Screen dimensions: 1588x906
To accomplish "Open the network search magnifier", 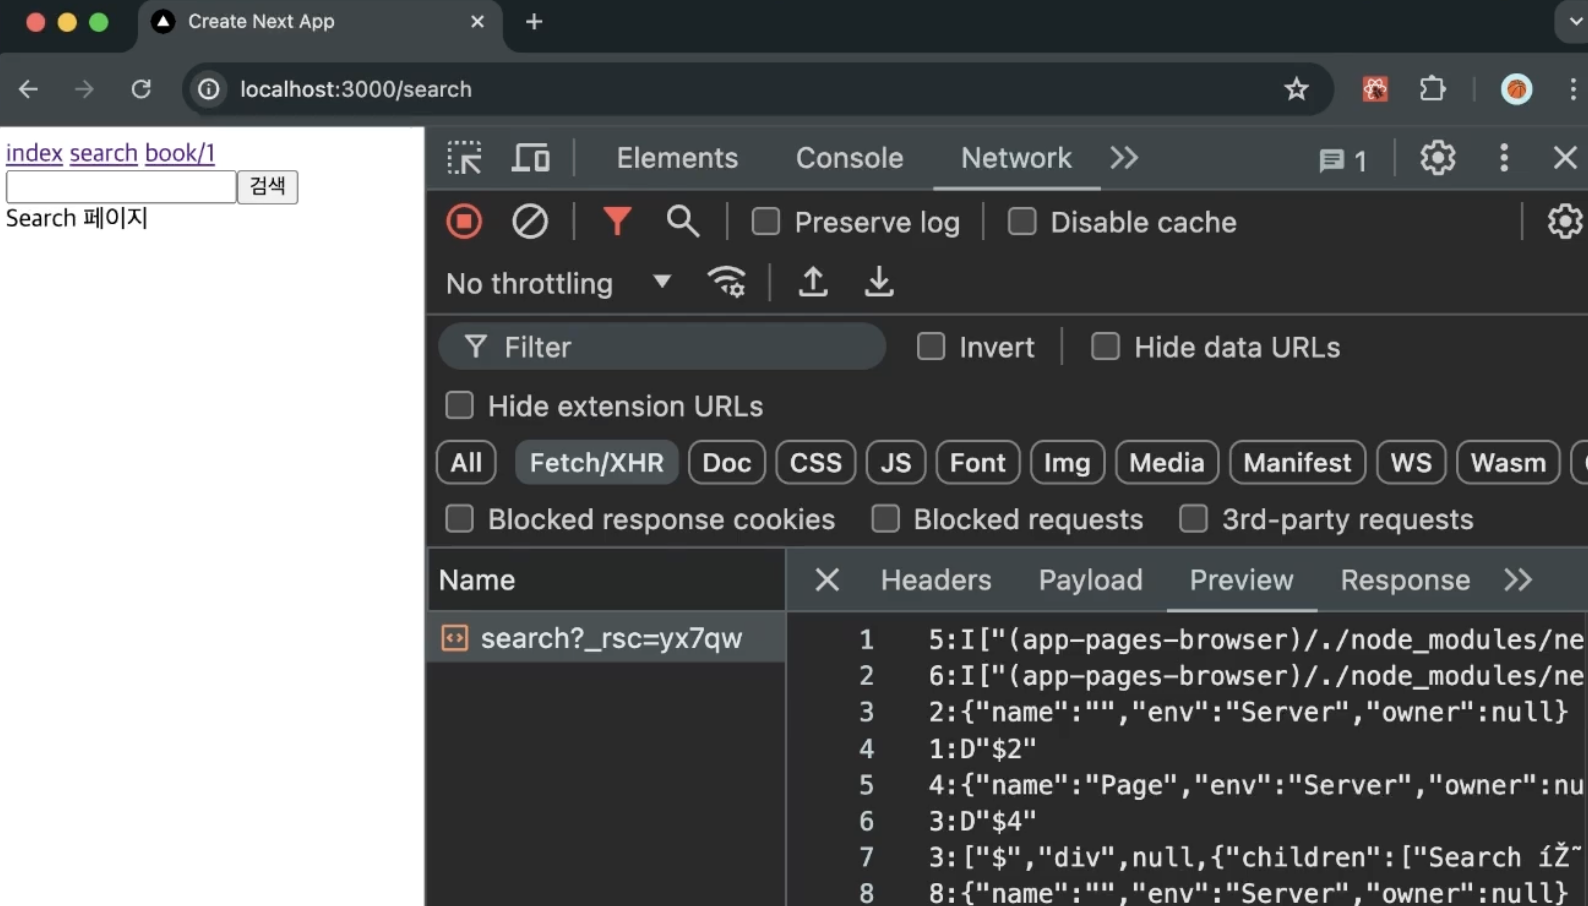I will click(x=683, y=221).
